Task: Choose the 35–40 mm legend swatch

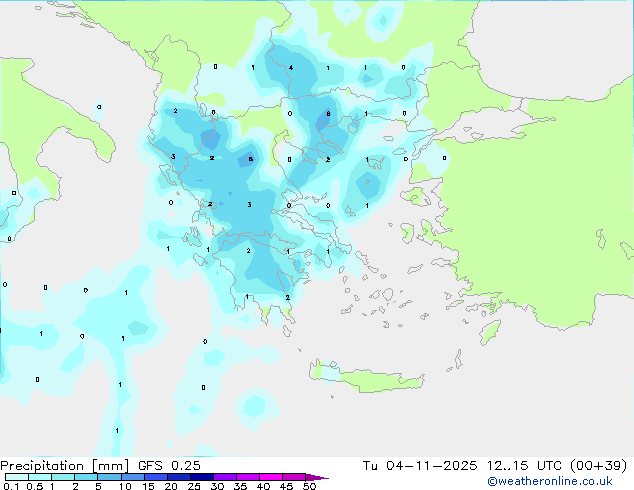Action: [248, 477]
